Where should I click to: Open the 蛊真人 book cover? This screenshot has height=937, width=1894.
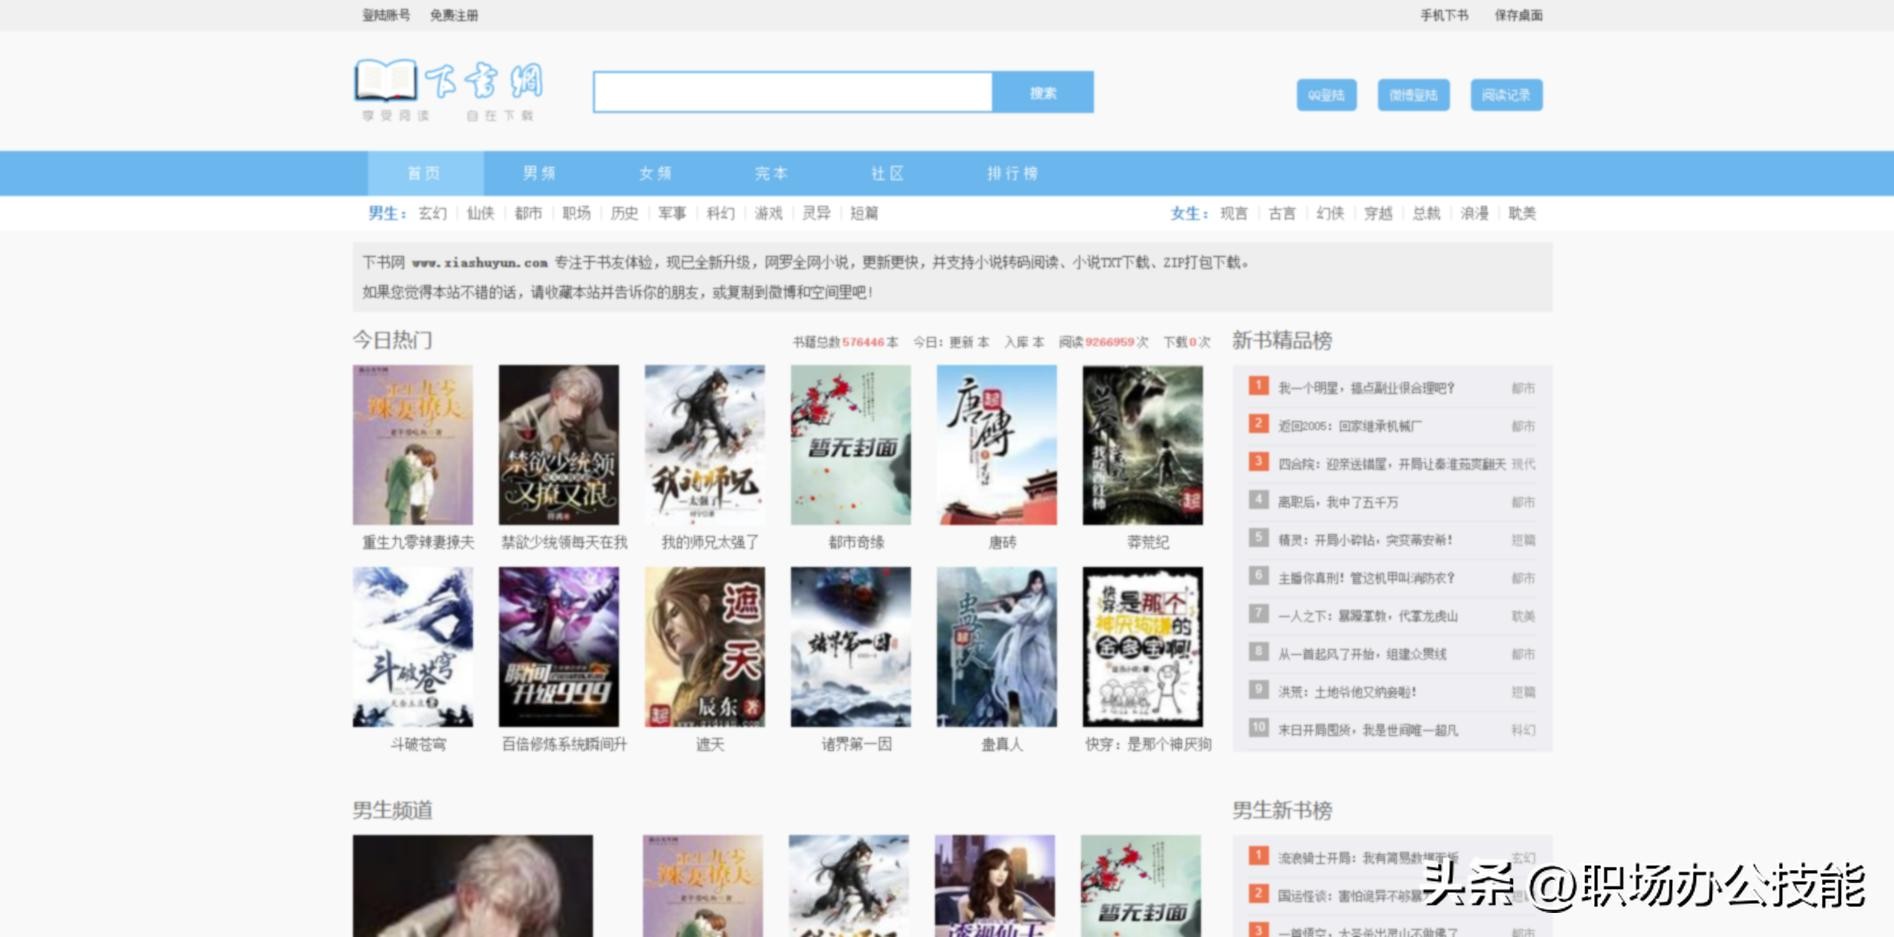pos(996,647)
